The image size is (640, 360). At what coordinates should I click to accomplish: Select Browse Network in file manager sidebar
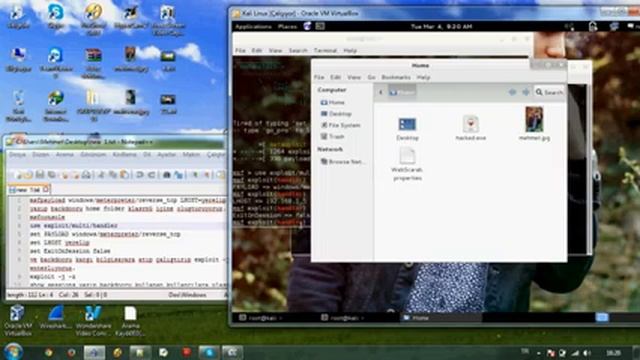(342, 162)
